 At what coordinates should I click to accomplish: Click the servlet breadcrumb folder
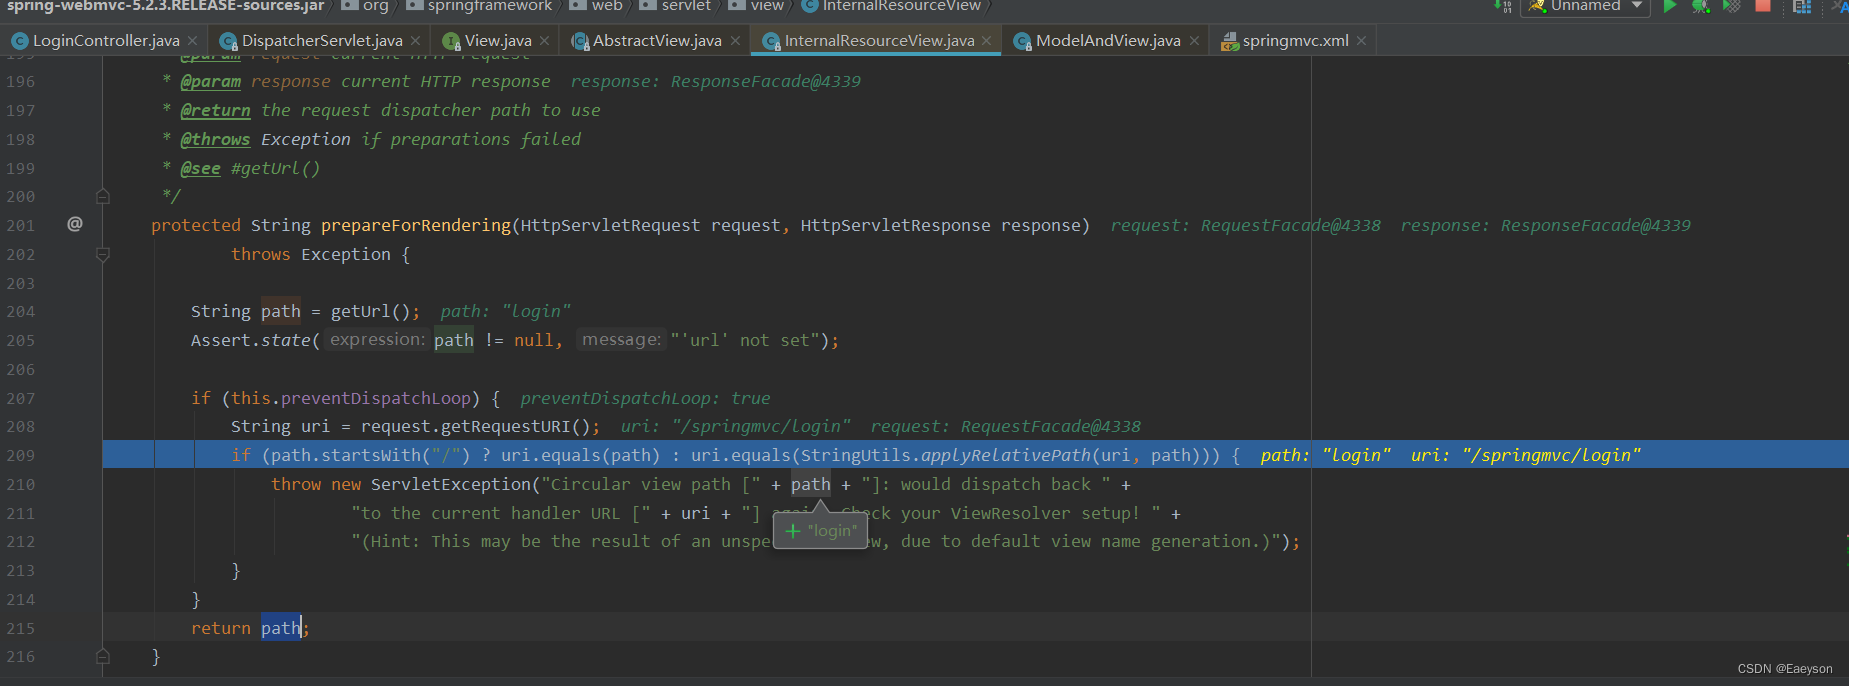pyautogui.click(x=675, y=6)
